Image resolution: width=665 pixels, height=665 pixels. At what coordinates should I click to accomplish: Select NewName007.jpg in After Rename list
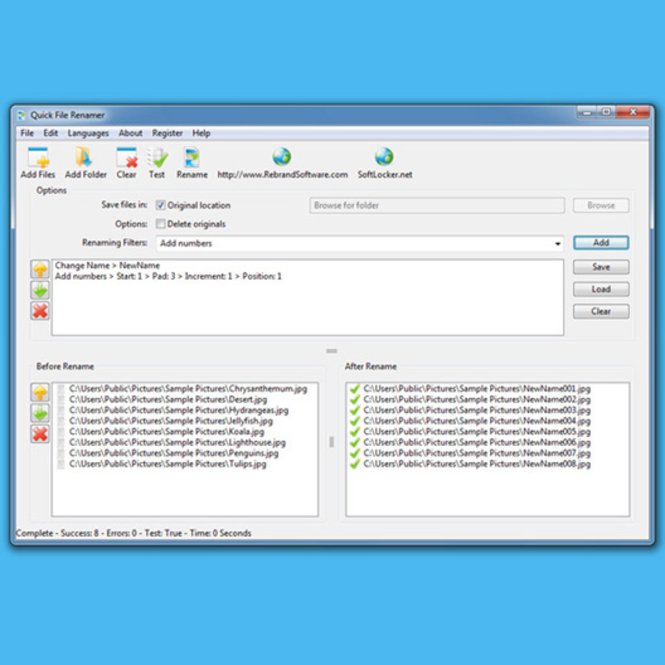[x=477, y=453]
